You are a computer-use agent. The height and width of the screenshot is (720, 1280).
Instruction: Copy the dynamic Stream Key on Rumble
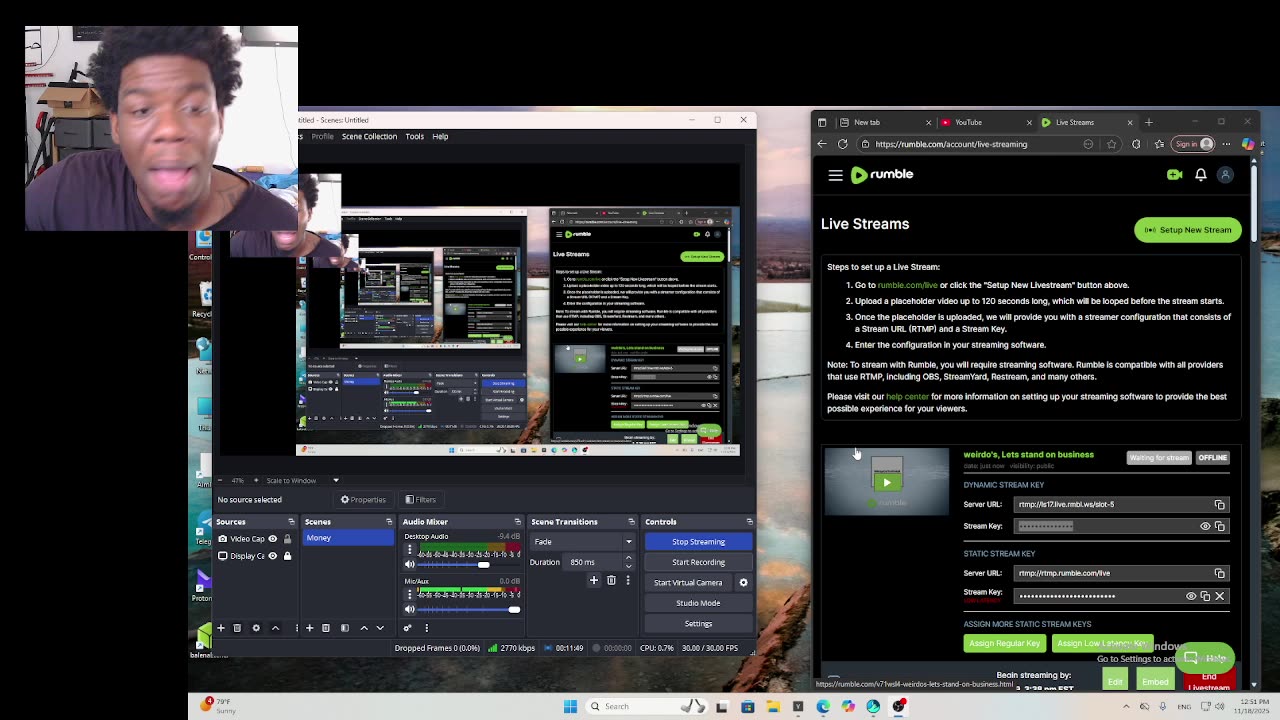(x=1219, y=526)
